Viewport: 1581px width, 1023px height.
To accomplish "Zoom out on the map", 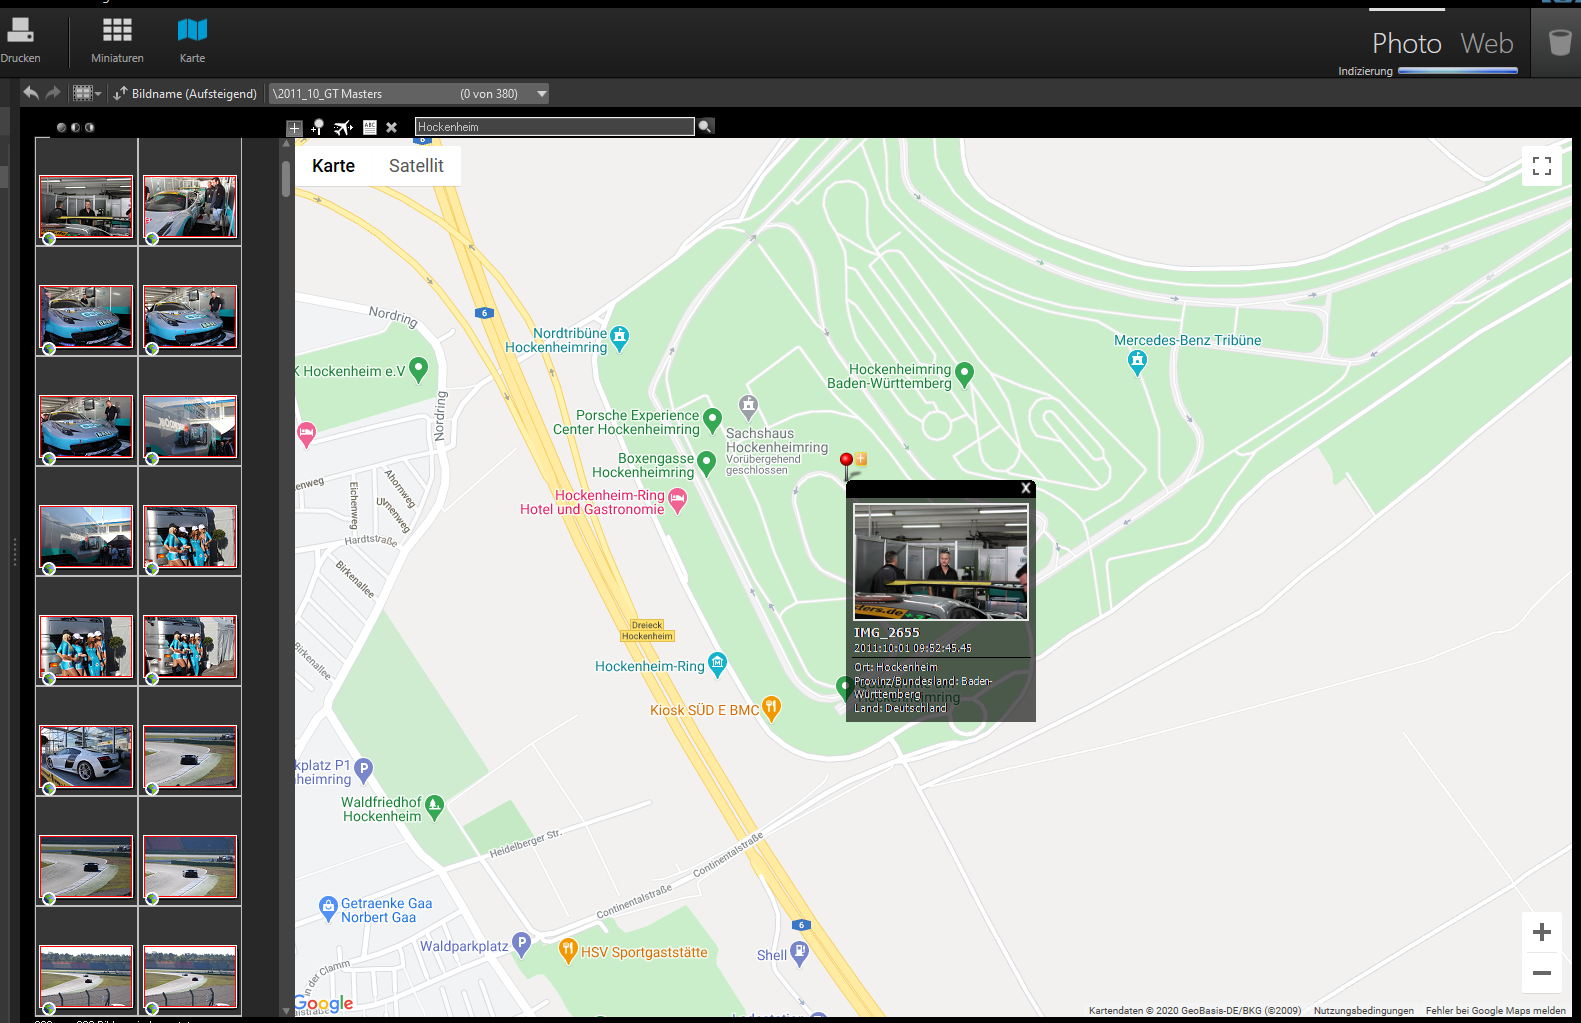I will 1542,973.
